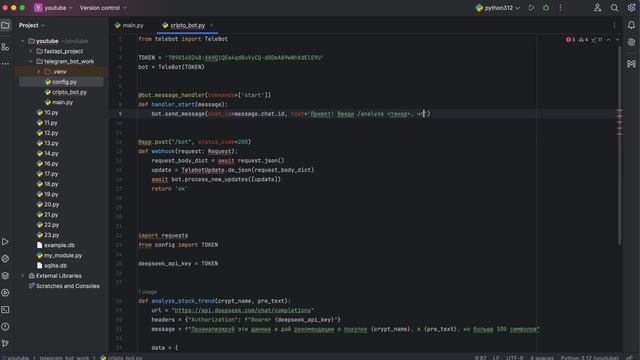Viewport: 640px width, 360px height.
Task: Go to next highlighted error arrow
Action: coord(618,40)
